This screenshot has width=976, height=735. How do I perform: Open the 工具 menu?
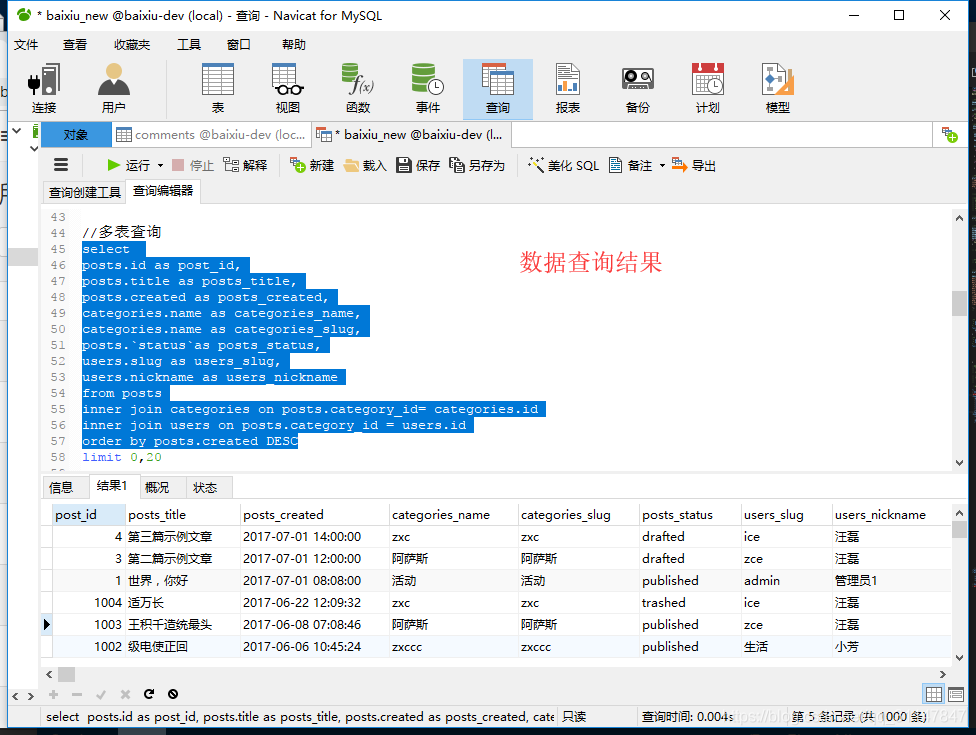(x=189, y=44)
